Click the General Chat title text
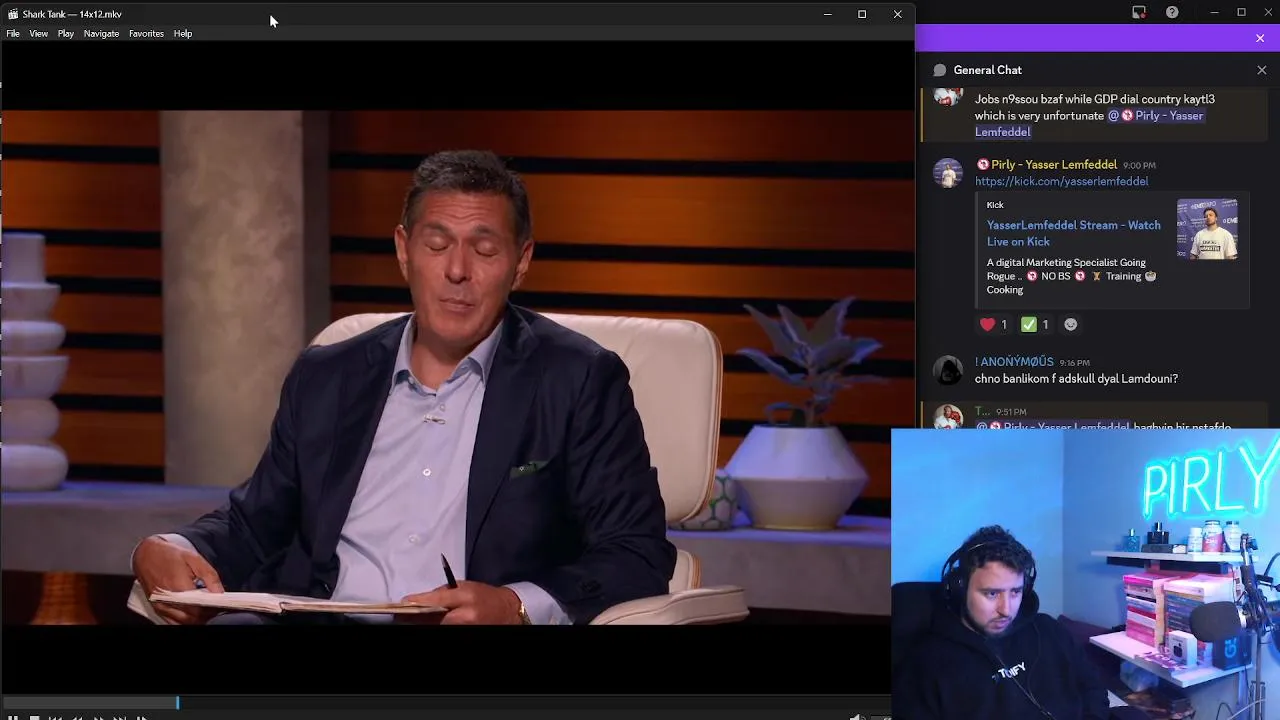 pos(987,70)
